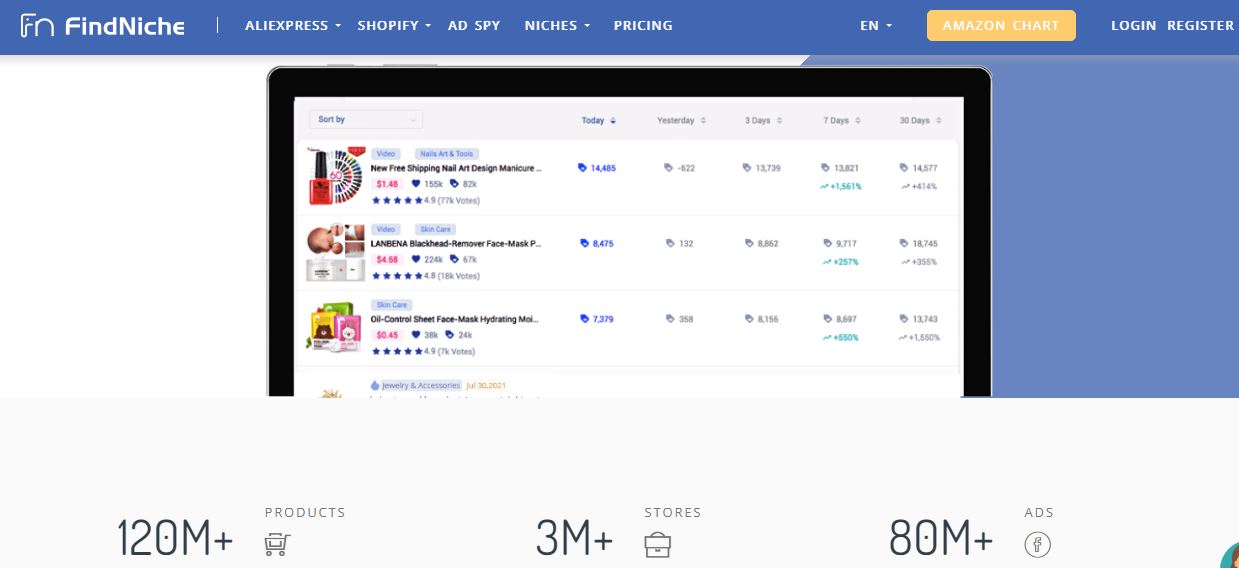The height and width of the screenshot is (568, 1239).
Task: Click today's orders value 8,475
Action: click(598, 243)
